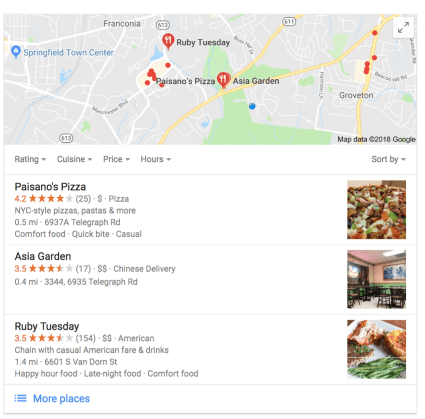Click the route 613 shield near Franconia
This screenshot has height=419, width=425.
tap(163, 25)
